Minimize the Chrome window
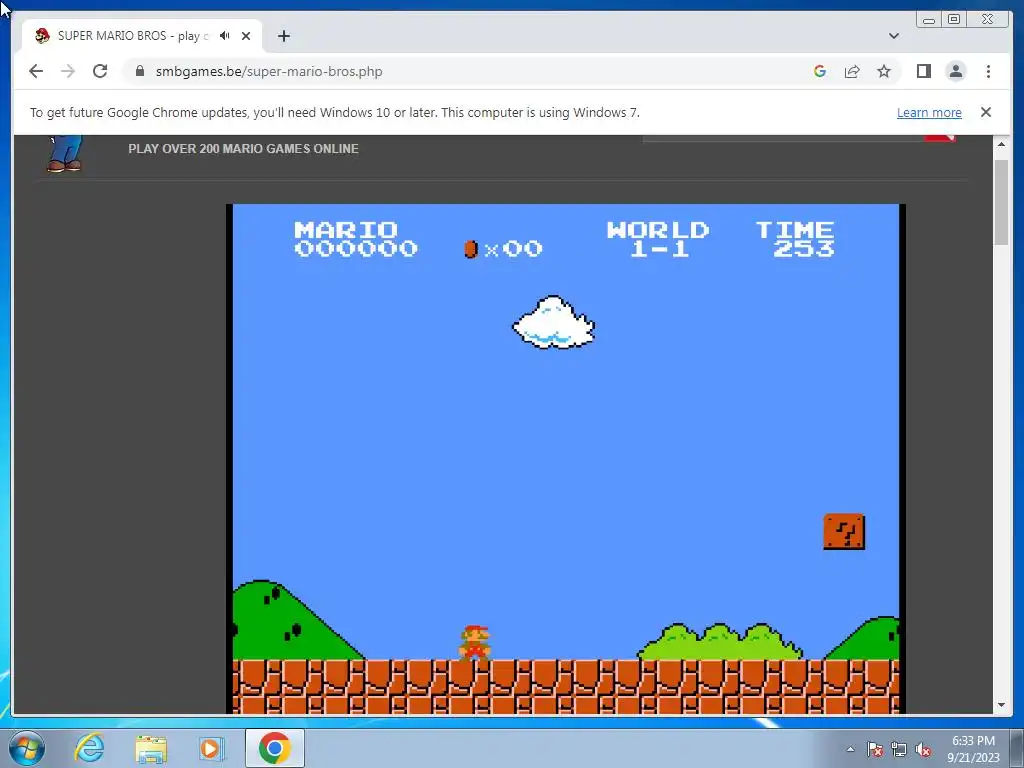This screenshot has width=1024, height=768. pos(929,20)
